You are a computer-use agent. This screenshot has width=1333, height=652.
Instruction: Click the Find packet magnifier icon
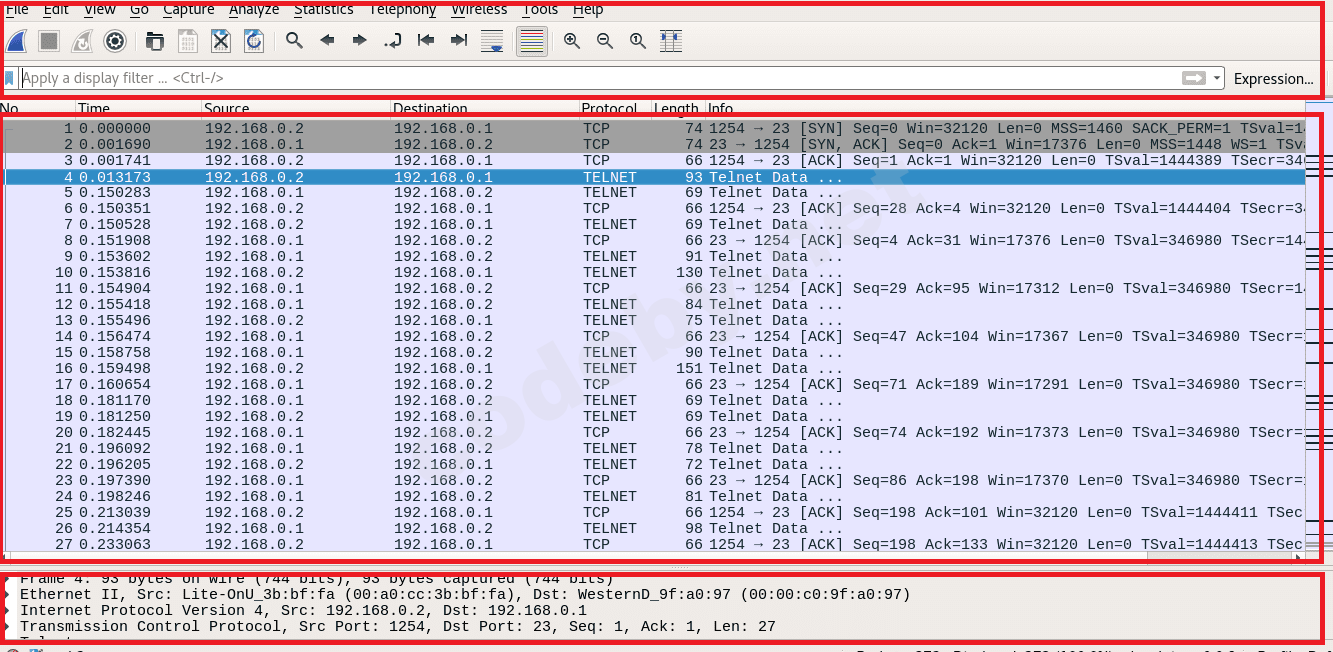294,41
